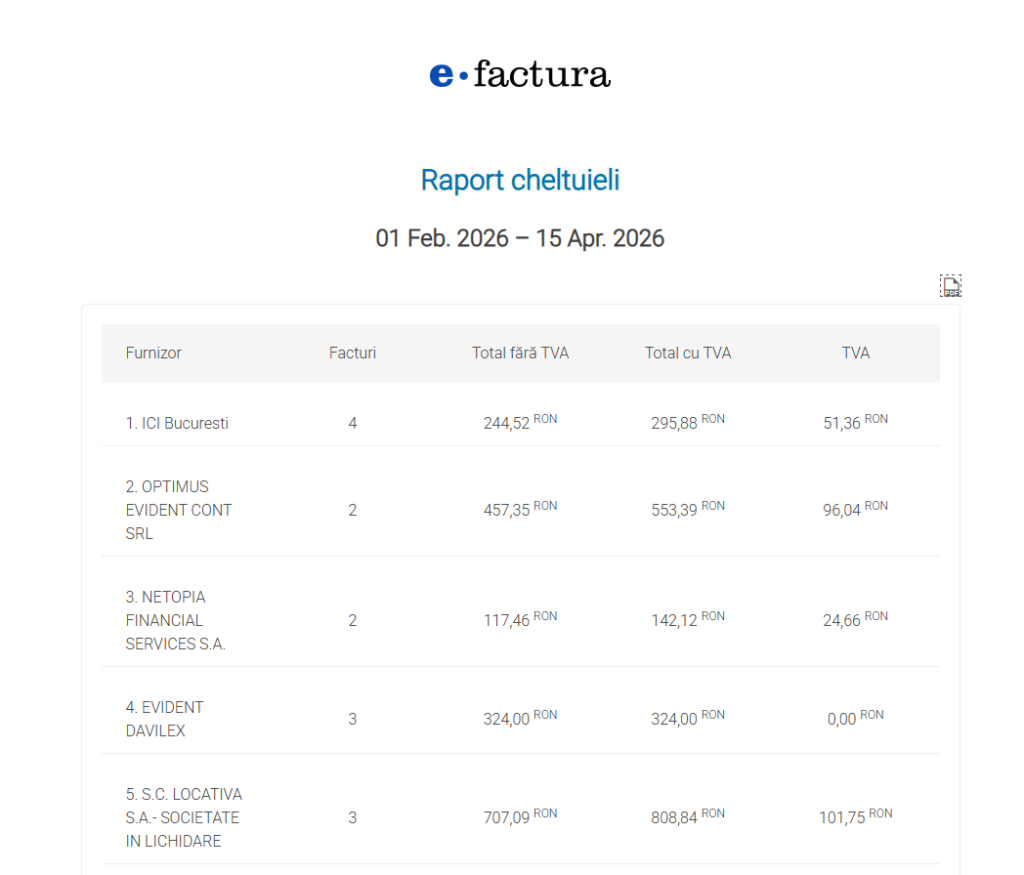This screenshot has width=1024, height=875.
Task: Click the invoice count 4 for ICI Bucuresti
Action: pos(352,423)
